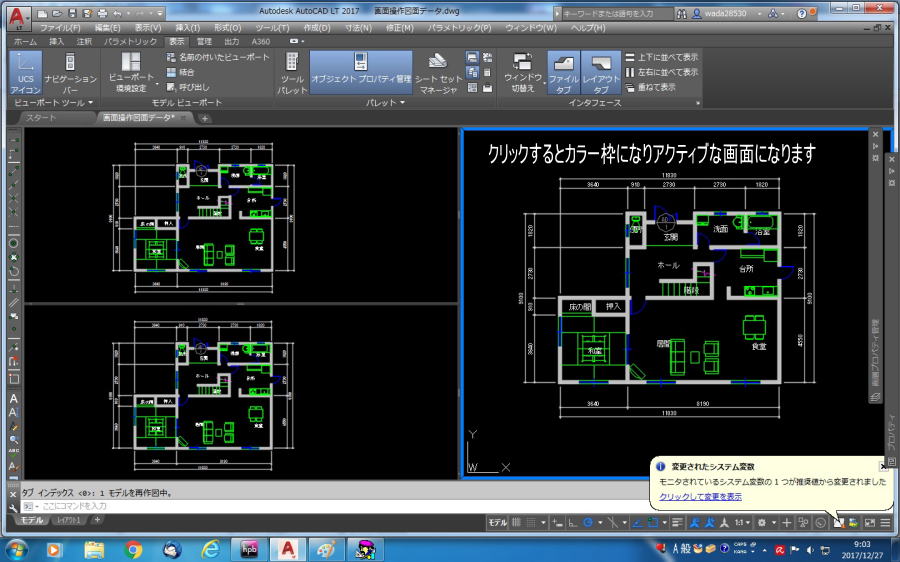900x562 pixels.
Task: Click the clean screen icon in status bar
Action: (870, 523)
